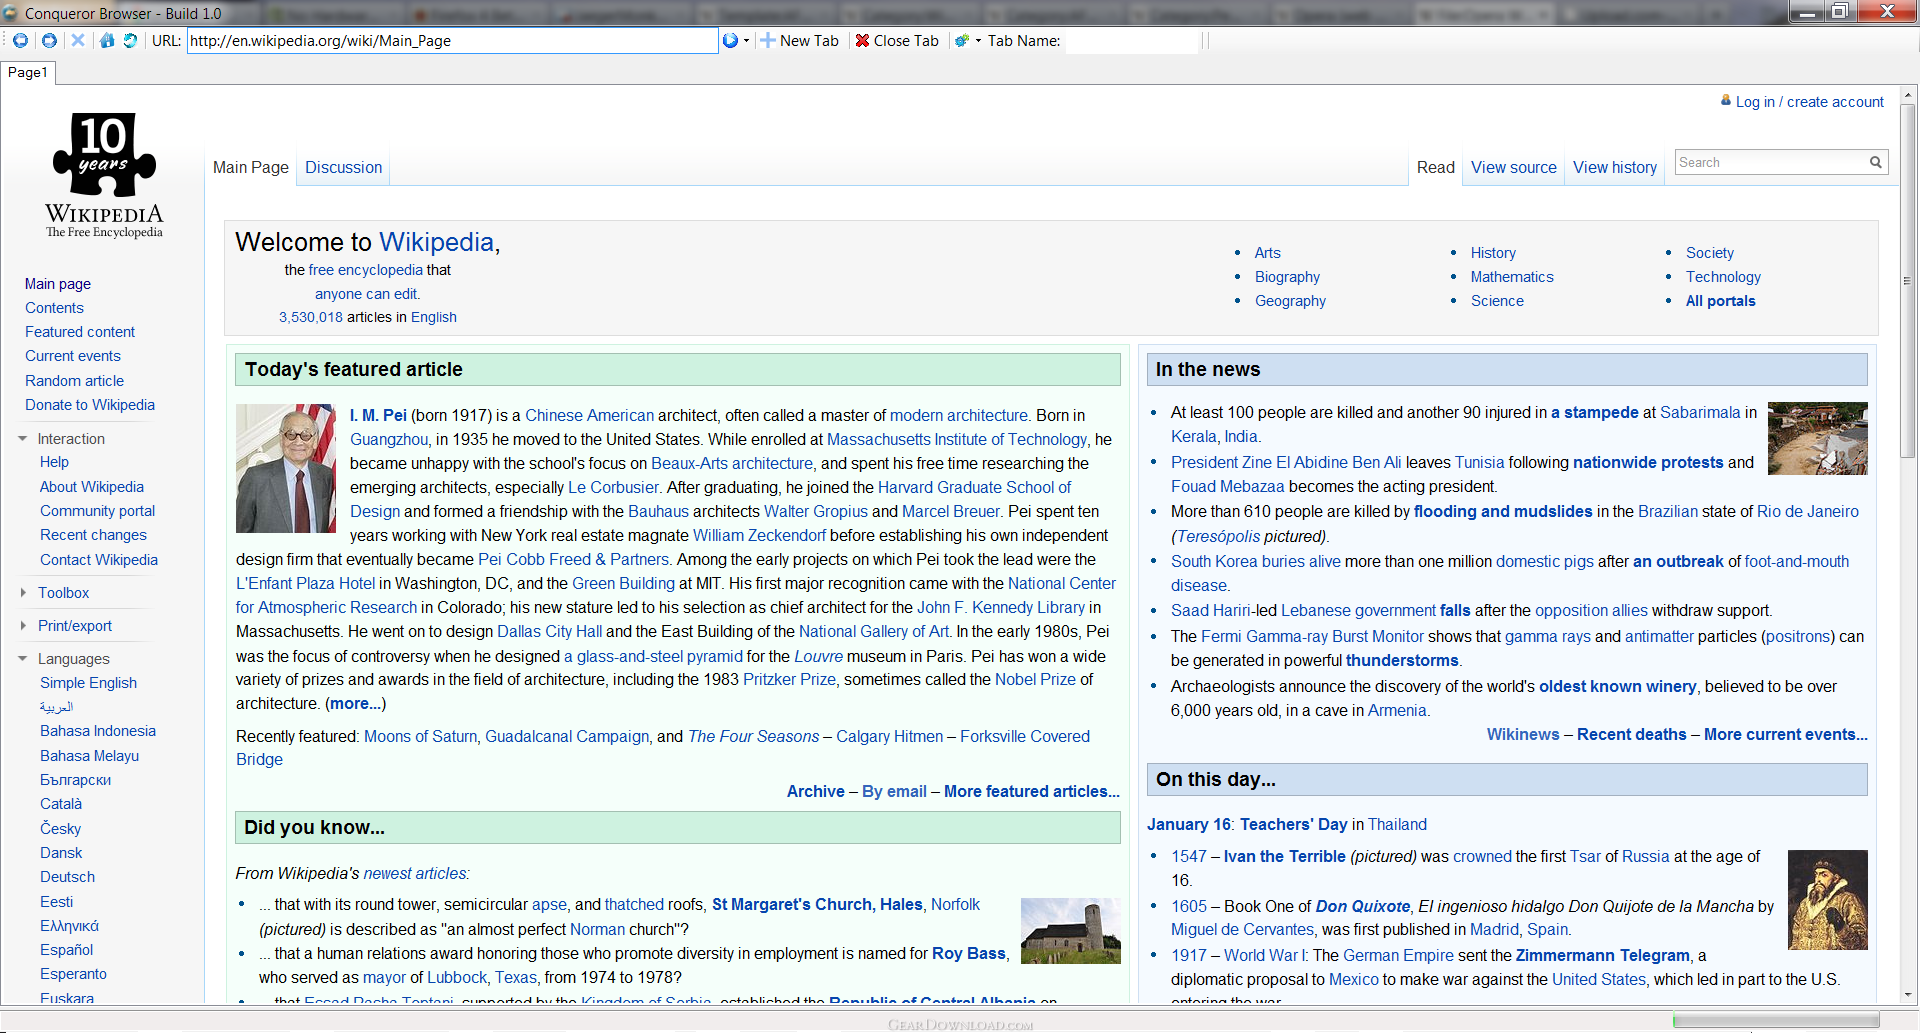Screen dimensions: 1920x1033
Task: Click the Home icon in toolbar
Action: coord(106,40)
